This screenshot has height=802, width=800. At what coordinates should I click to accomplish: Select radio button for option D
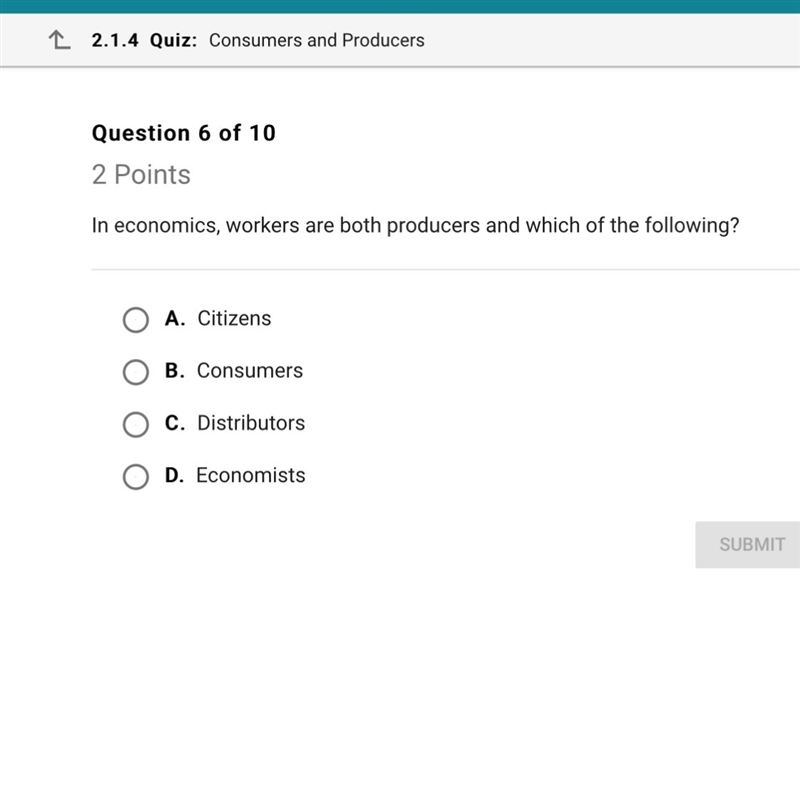[x=136, y=477]
